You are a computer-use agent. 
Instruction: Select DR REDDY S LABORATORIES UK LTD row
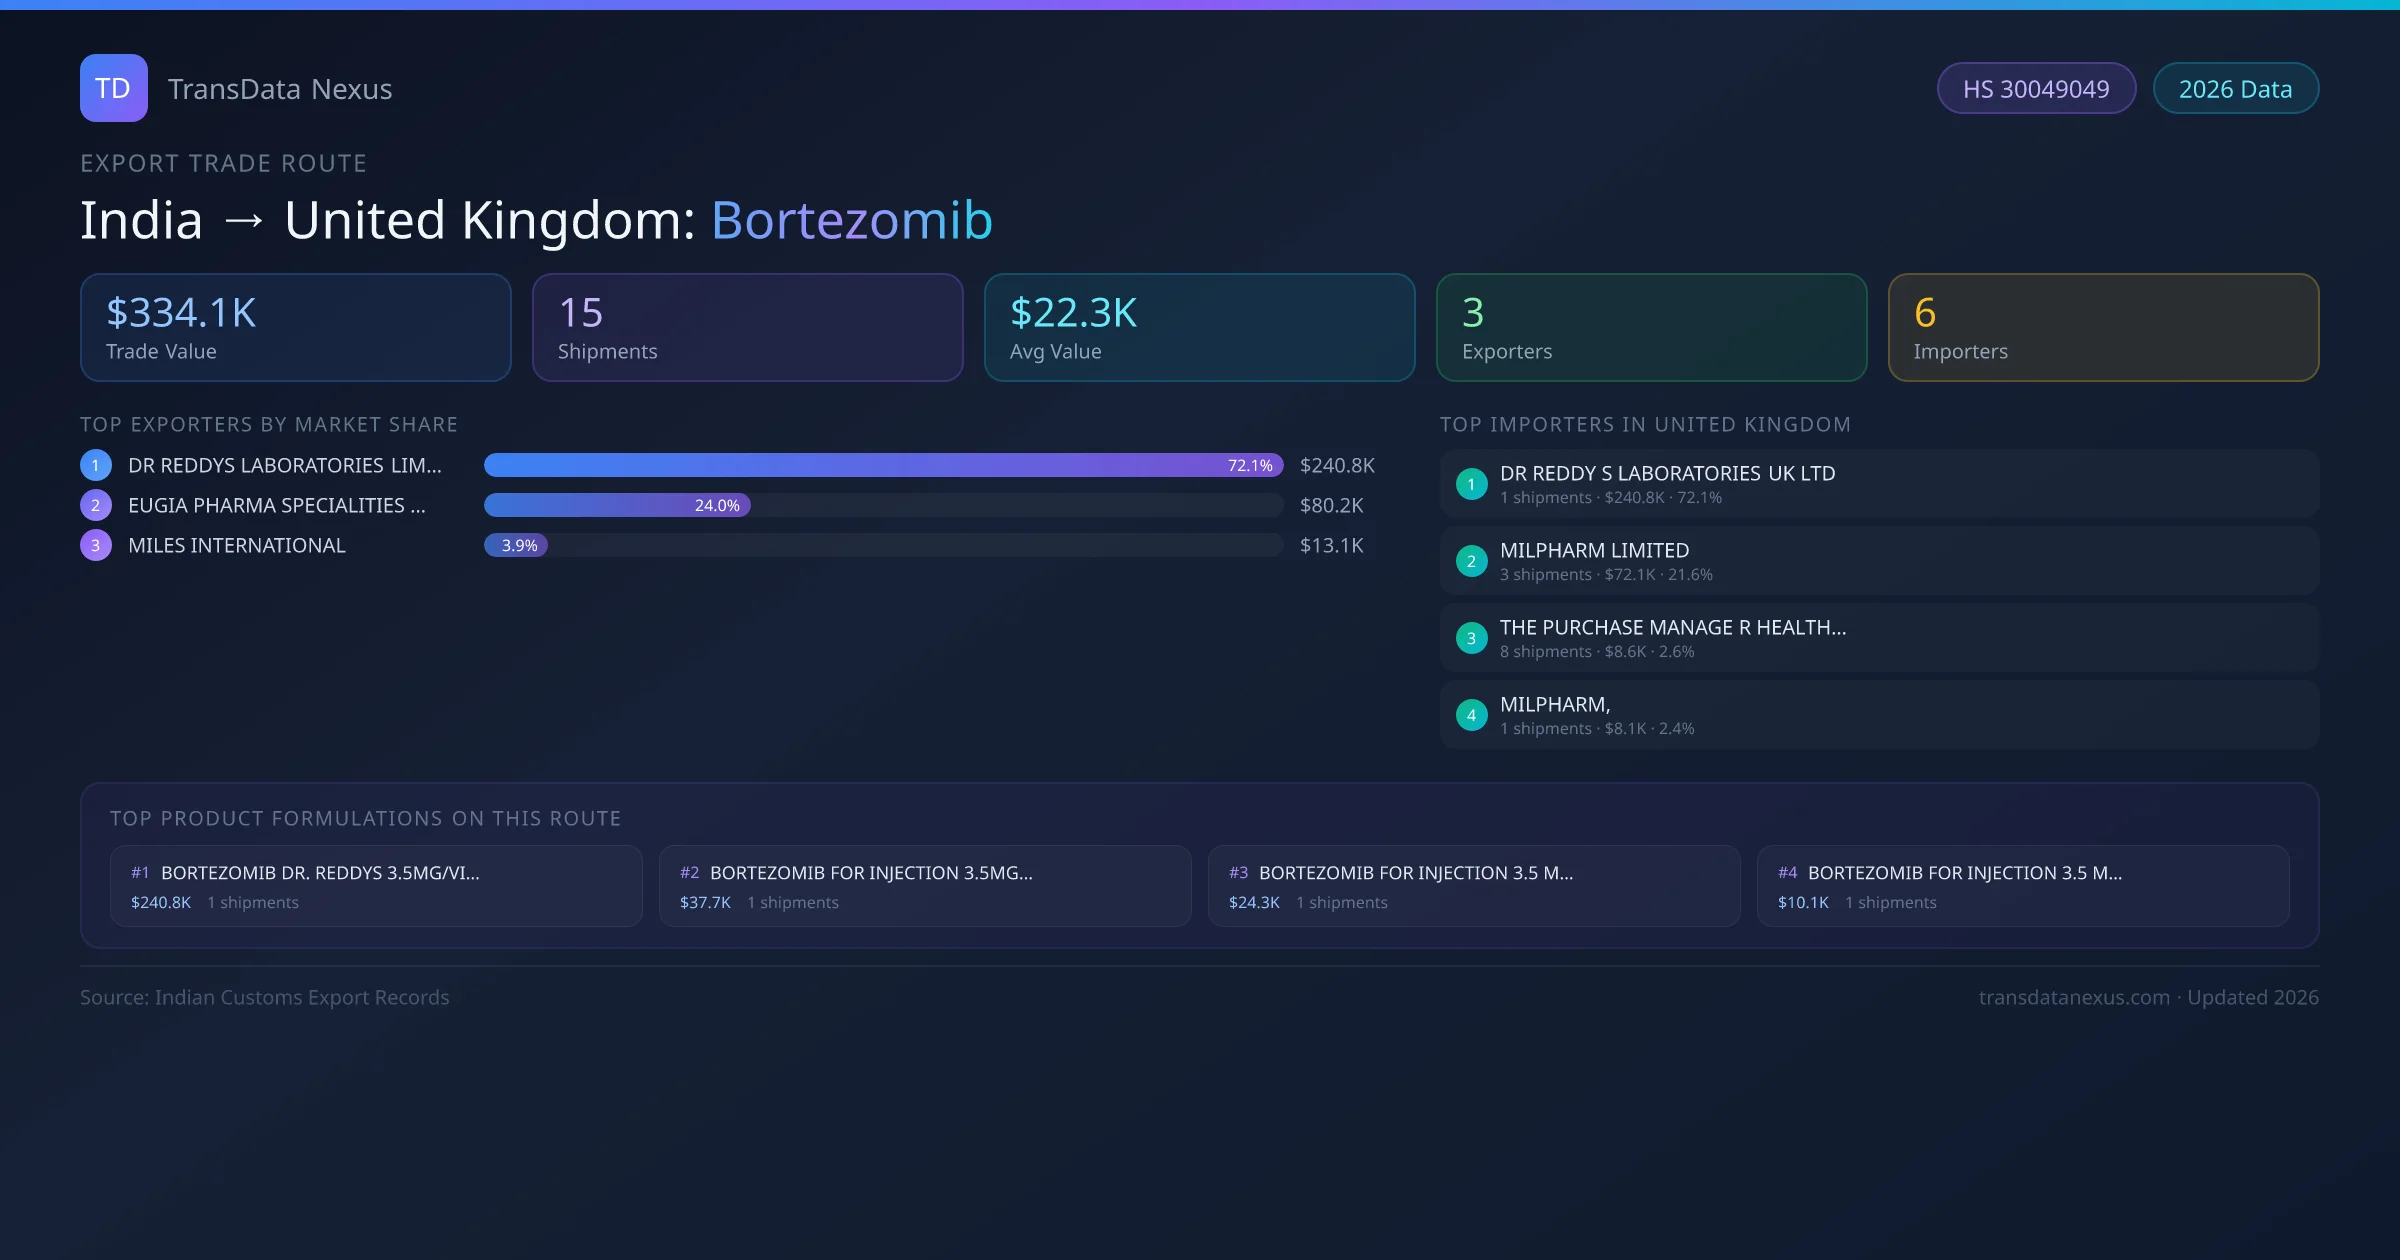click(1878, 484)
